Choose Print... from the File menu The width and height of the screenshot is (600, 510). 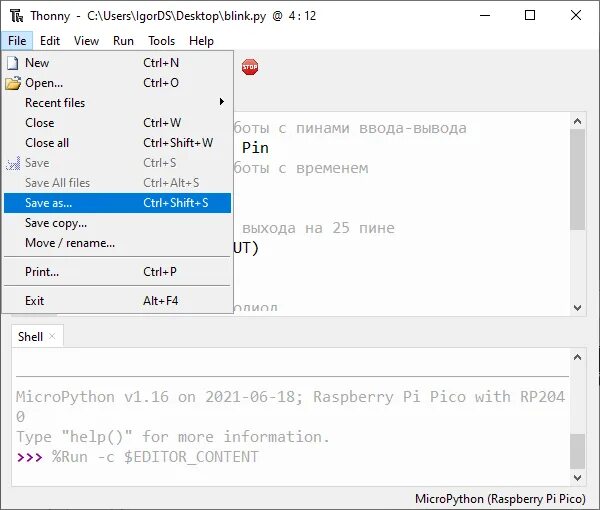point(117,272)
